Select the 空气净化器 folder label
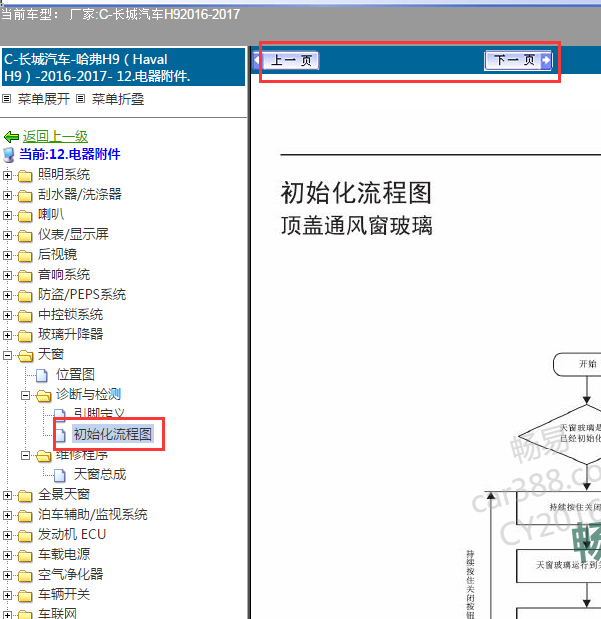The height and width of the screenshot is (619, 601). coord(71,574)
